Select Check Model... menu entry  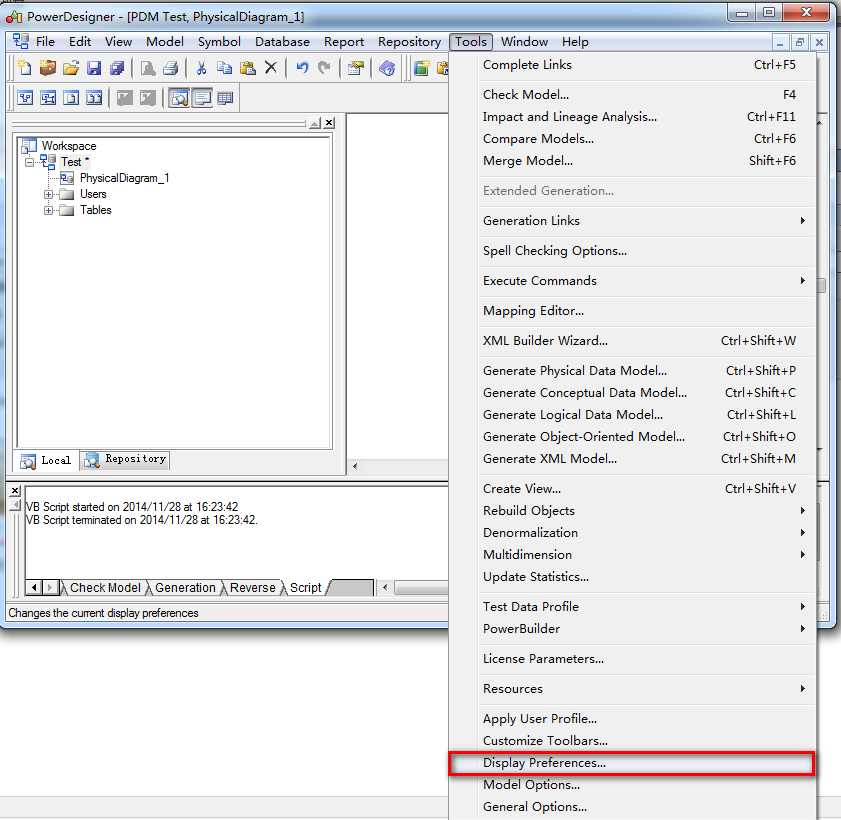(632, 94)
